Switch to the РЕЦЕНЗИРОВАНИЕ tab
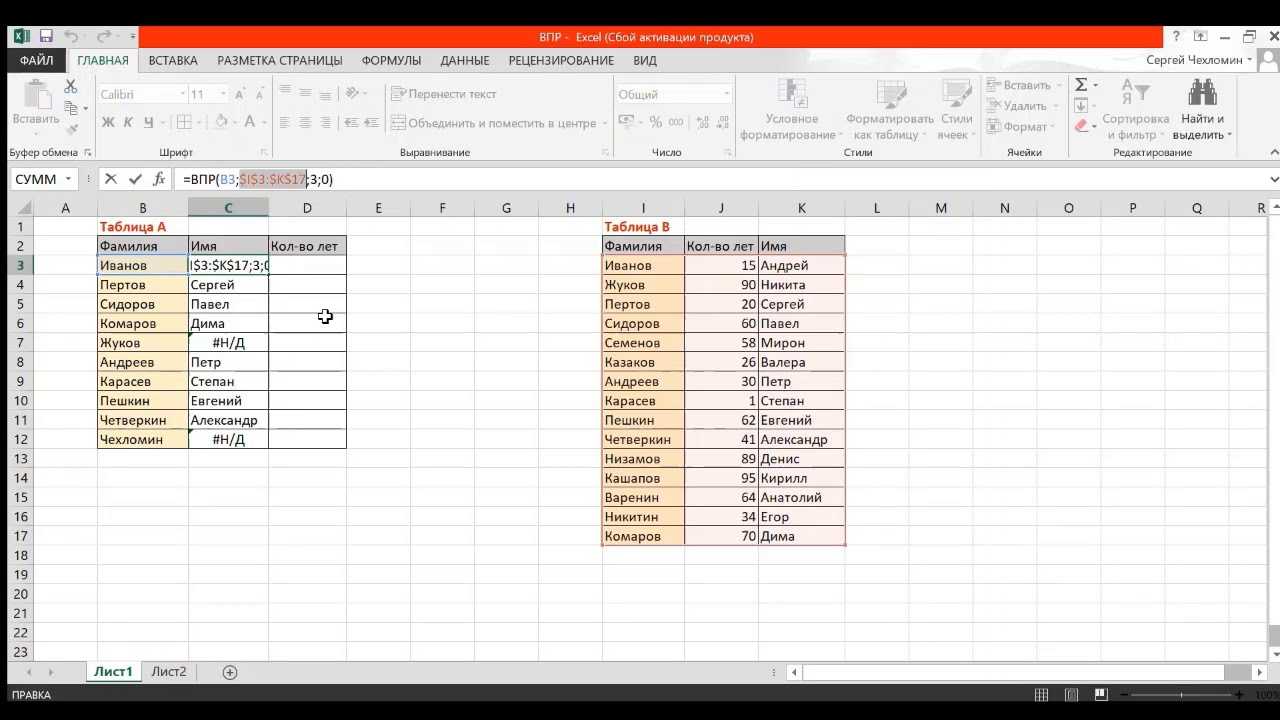This screenshot has width=1280, height=720. (x=561, y=60)
